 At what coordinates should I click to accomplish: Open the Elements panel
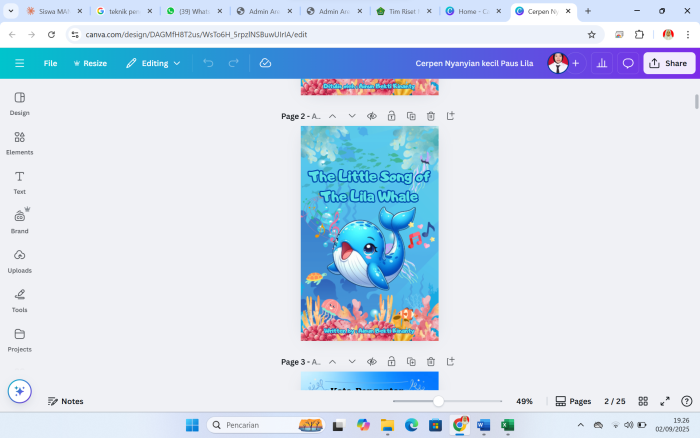pos(20,143)
